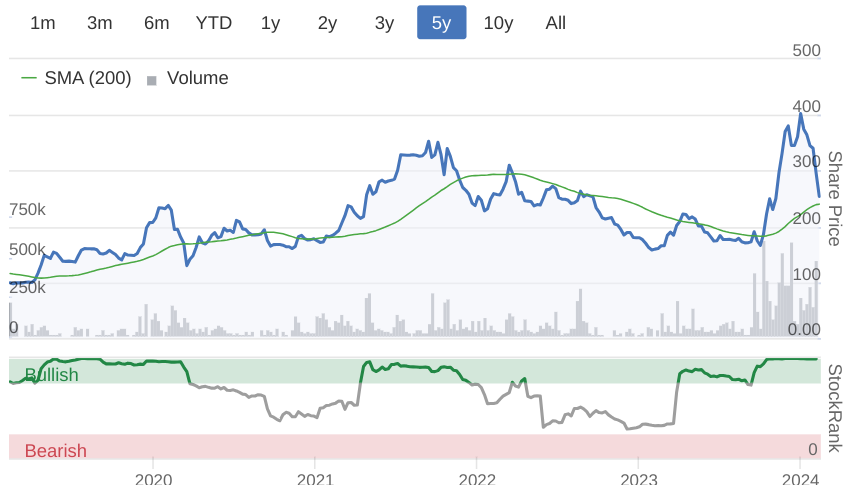Click the 250k volume axis label
This screenshot has height=485, width=859.
(x=27, y=287)
